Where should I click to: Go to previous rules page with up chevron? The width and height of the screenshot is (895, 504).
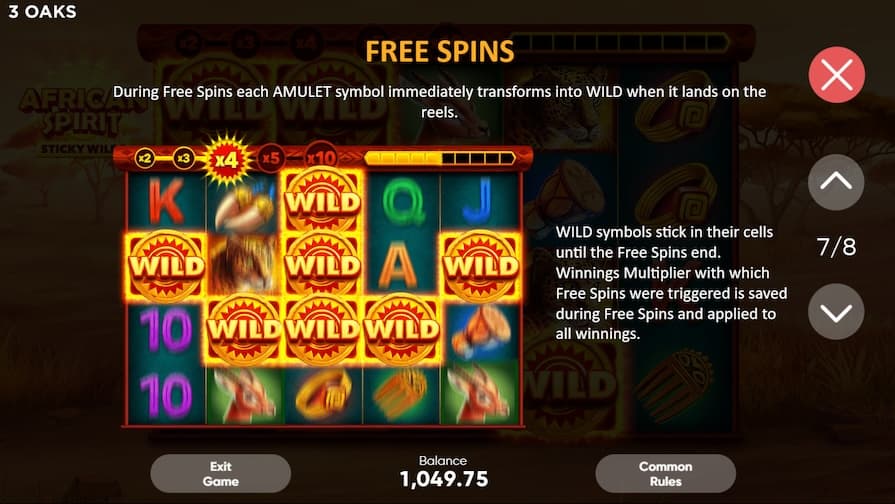pos(836,182)
